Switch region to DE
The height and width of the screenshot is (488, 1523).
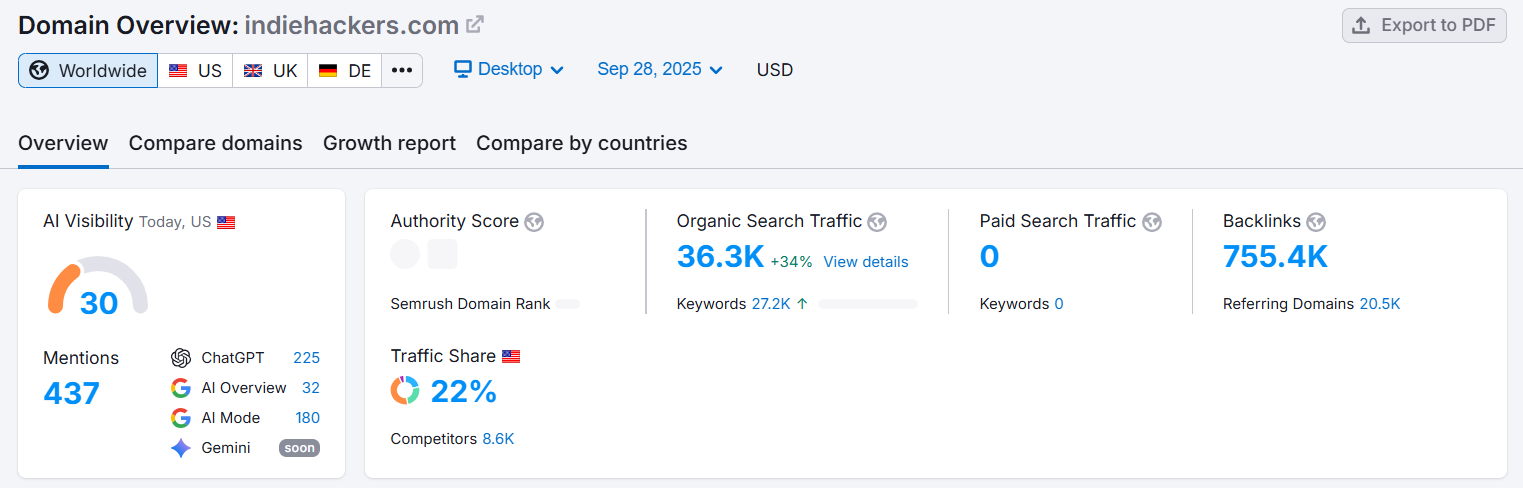tap(345, 71)
